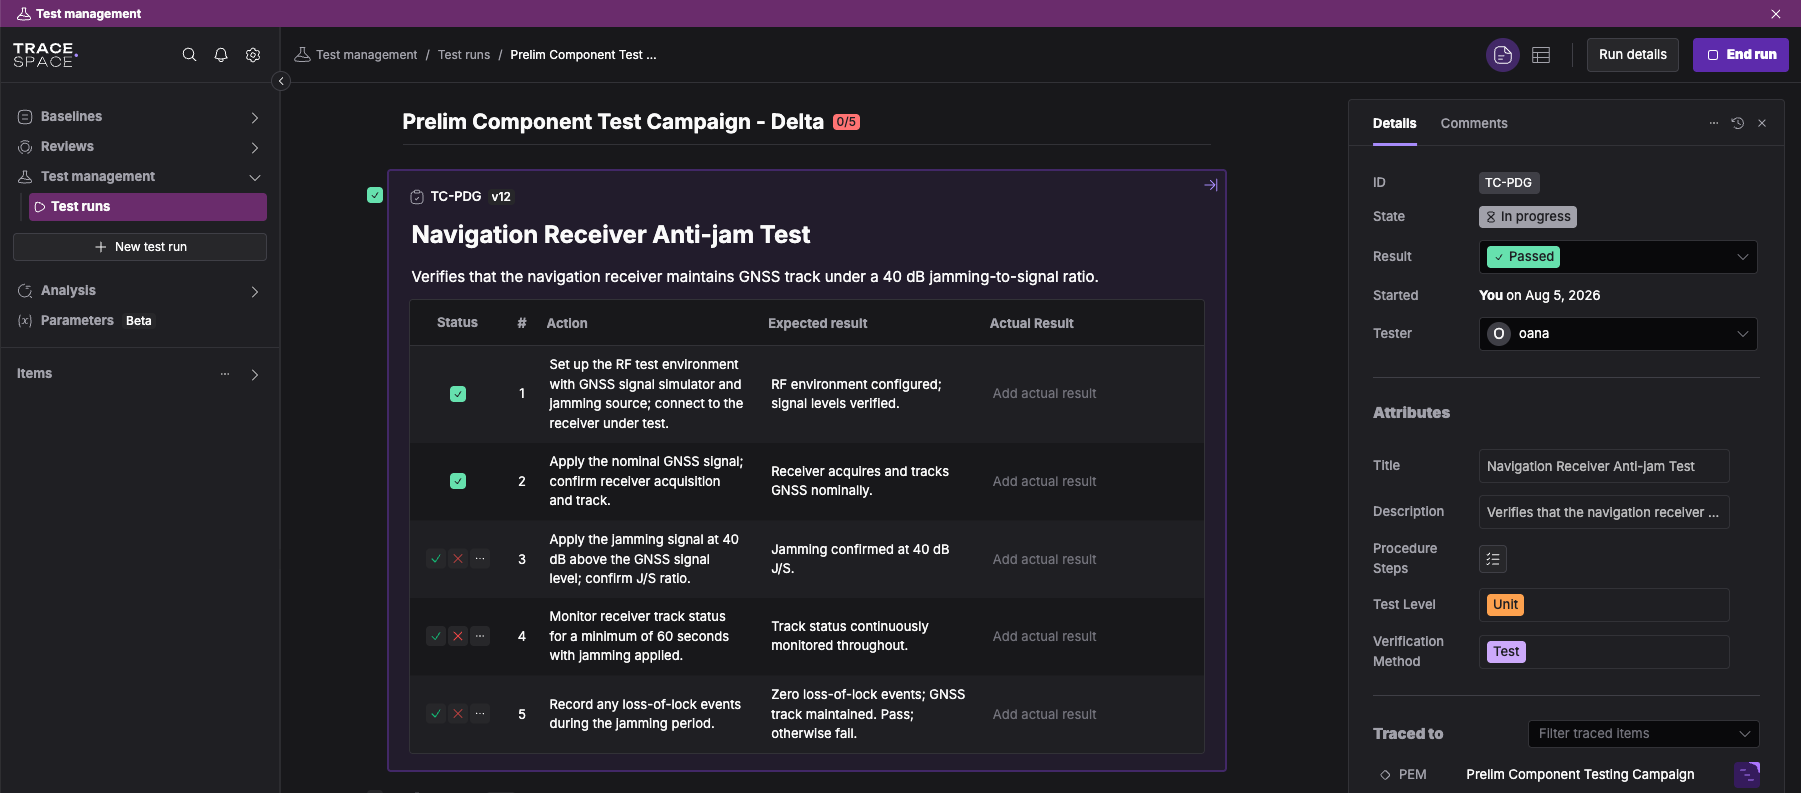Select Test runs in the sidebar
The image size is (1801, 793).
[148, 207]
